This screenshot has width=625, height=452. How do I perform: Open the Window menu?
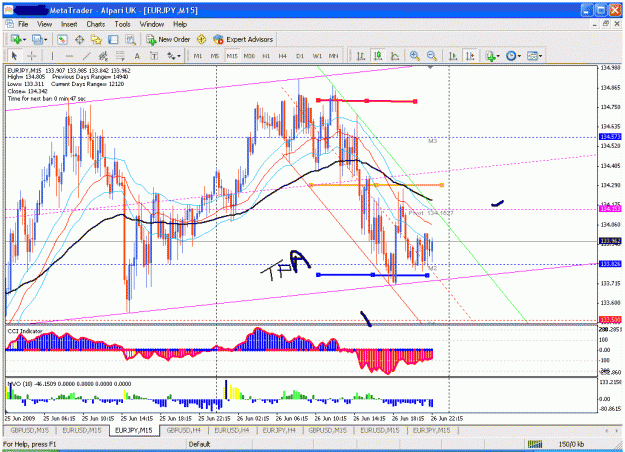click(151, 24)
